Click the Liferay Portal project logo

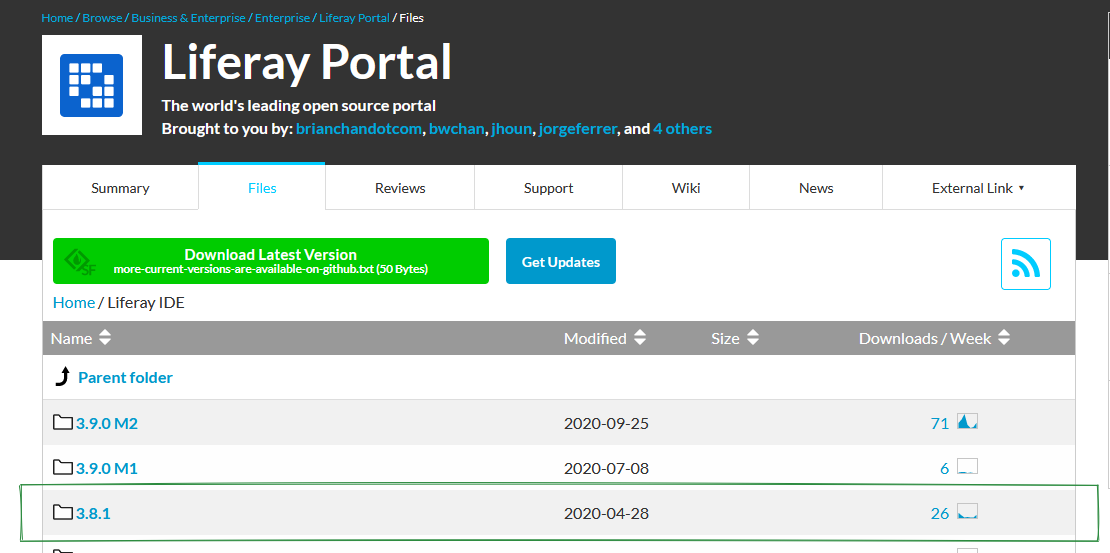click(92, 85)
